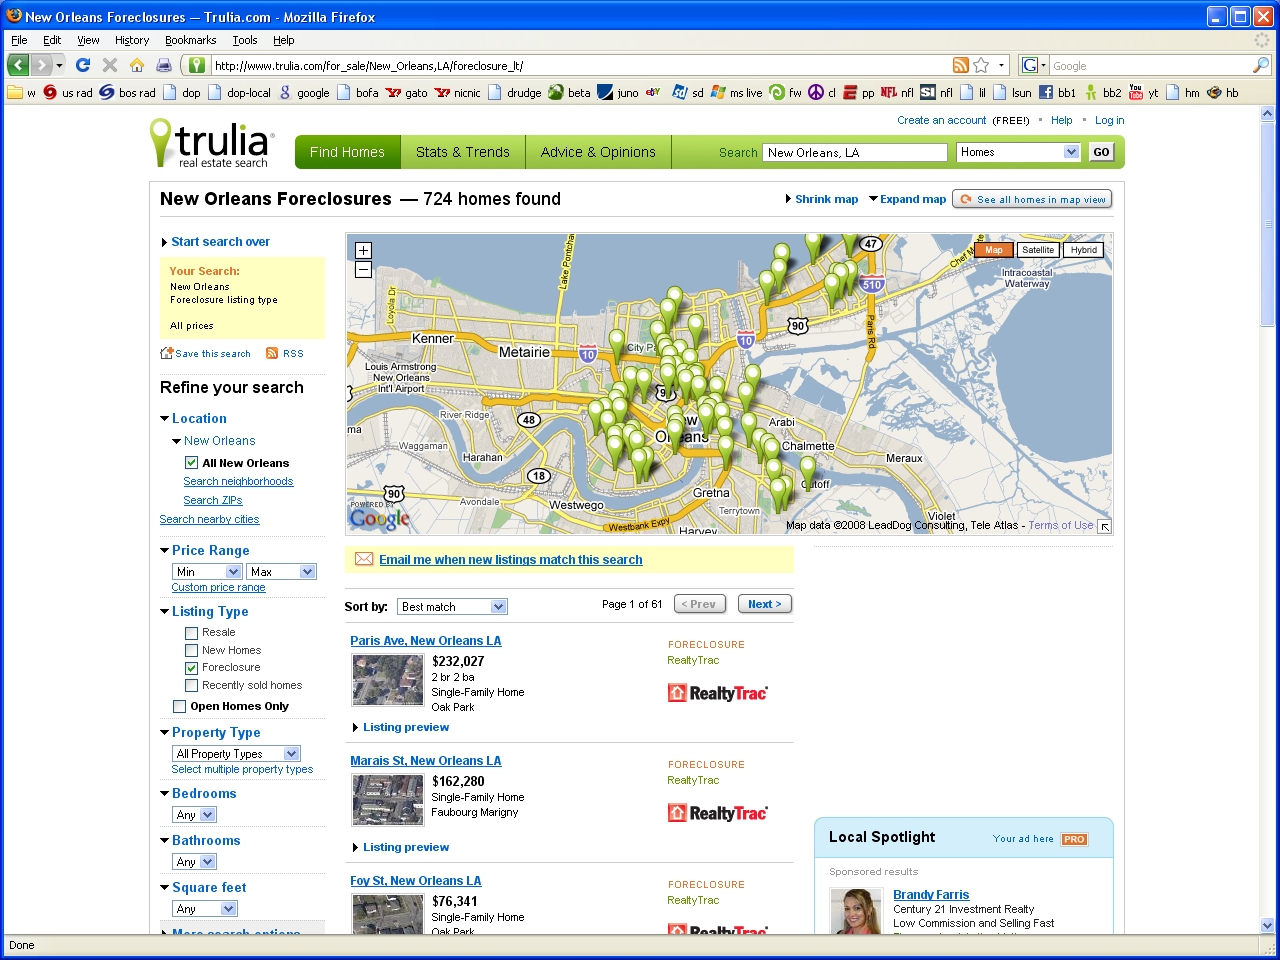Enable Open Homes Only checkbox
The height and width of the screenshot is (960, 1280).
tap(179, 707)
